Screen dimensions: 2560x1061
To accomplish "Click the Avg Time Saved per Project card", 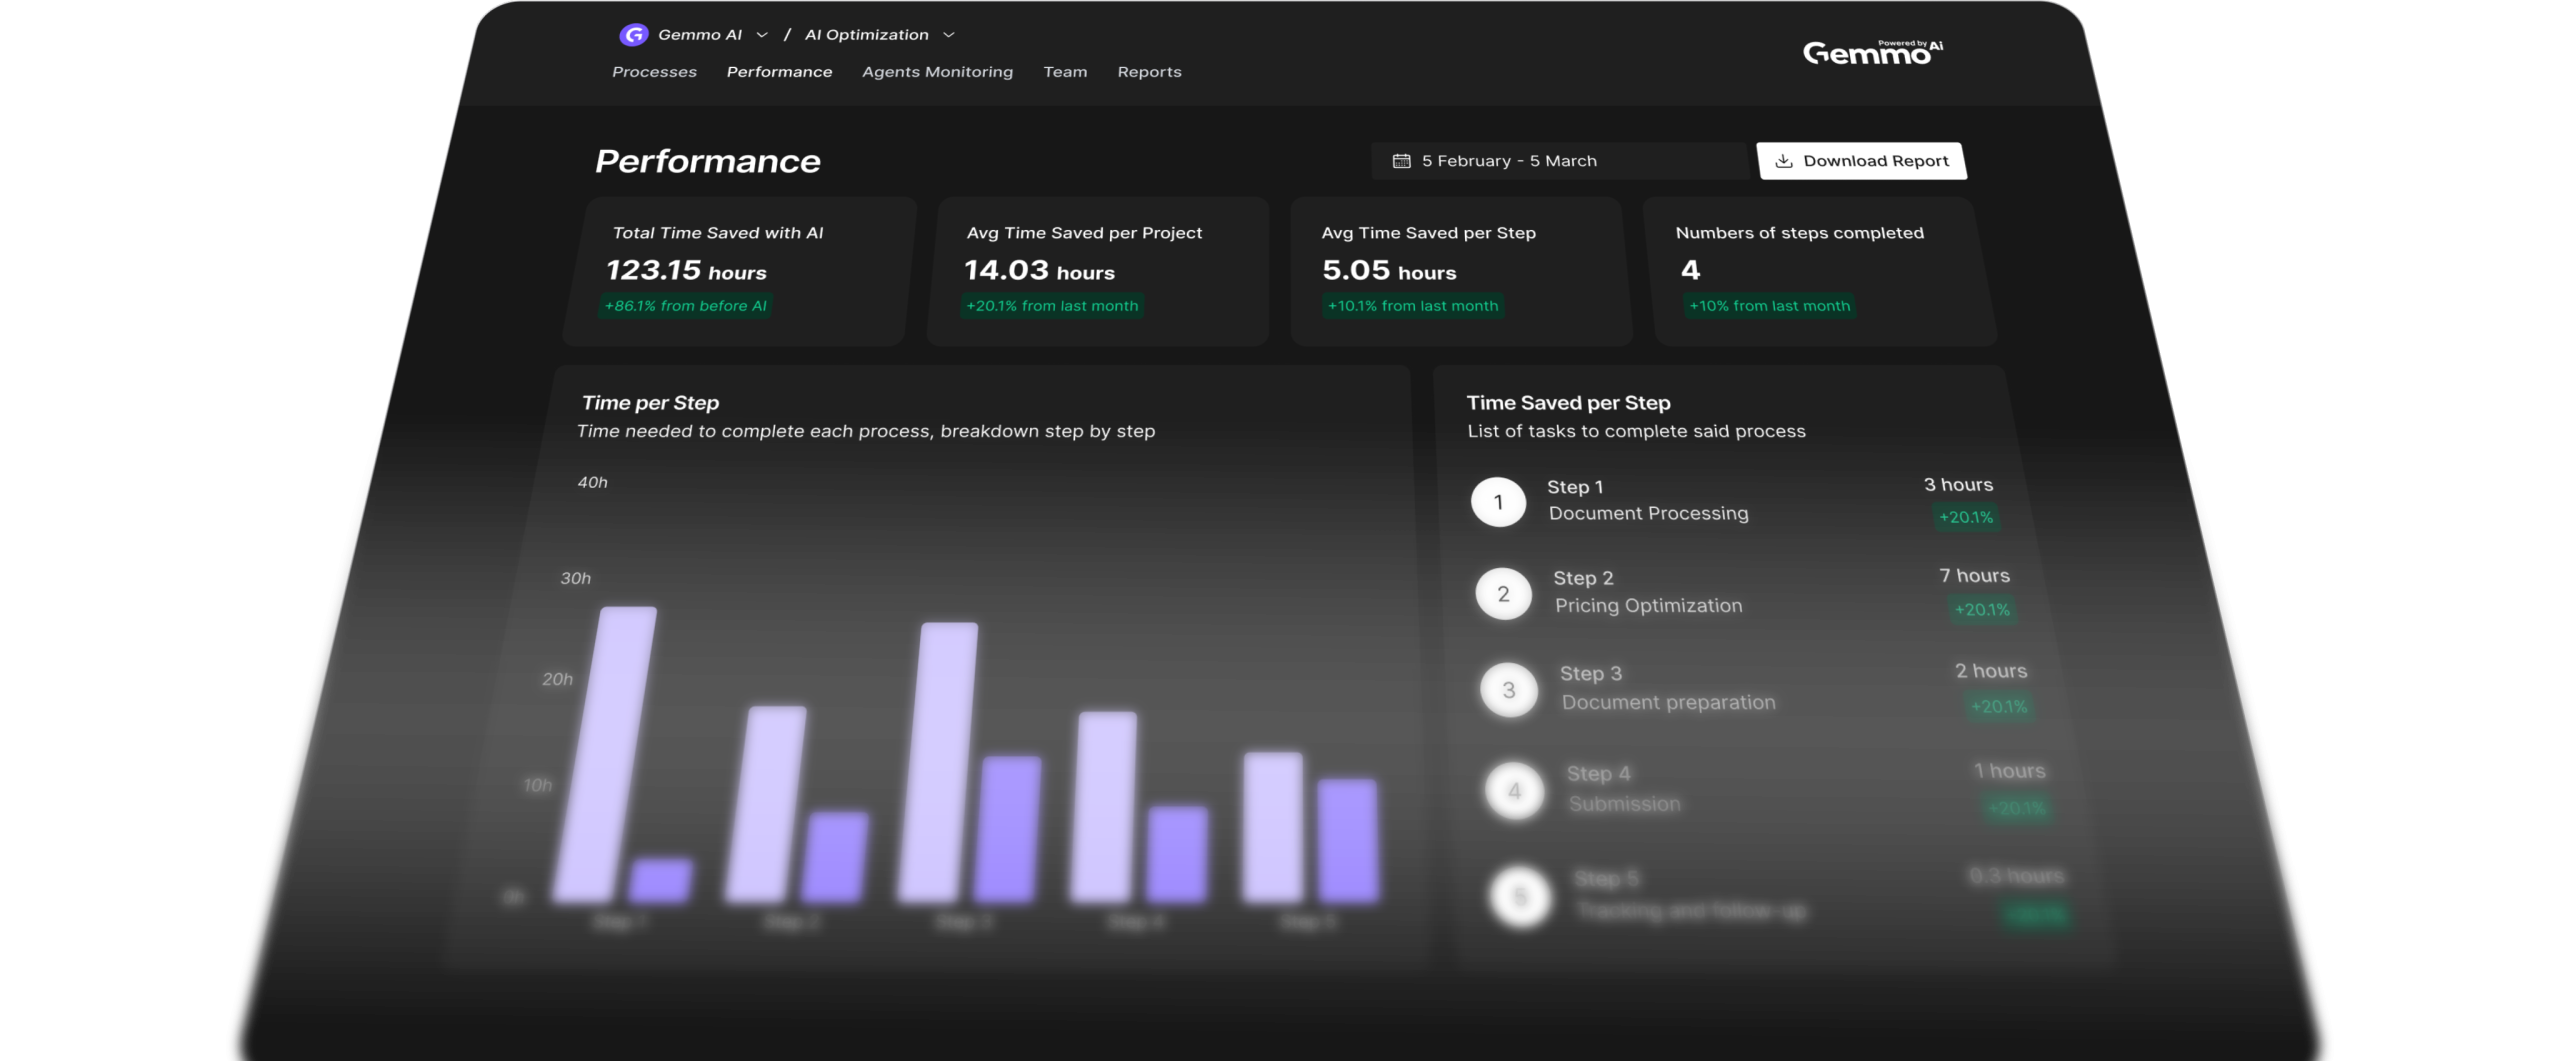I will click(x=1097, y=270).
